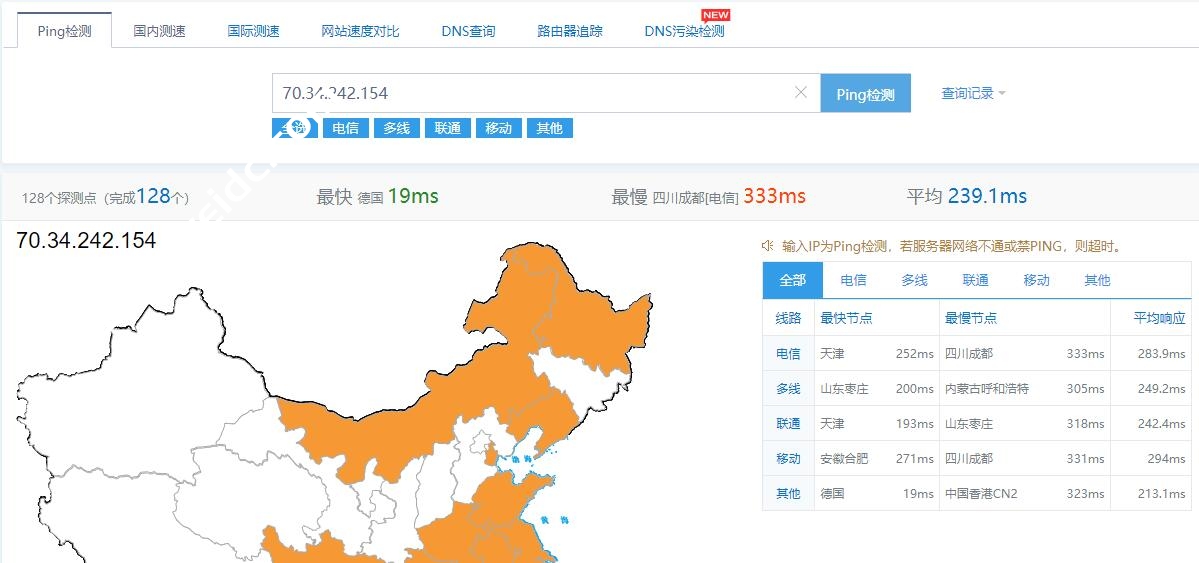Image resolution: width=1199 pixels, height=563 pixels.
Task: Click 中国香港CN2 slowest node cell
Action: 981,493
